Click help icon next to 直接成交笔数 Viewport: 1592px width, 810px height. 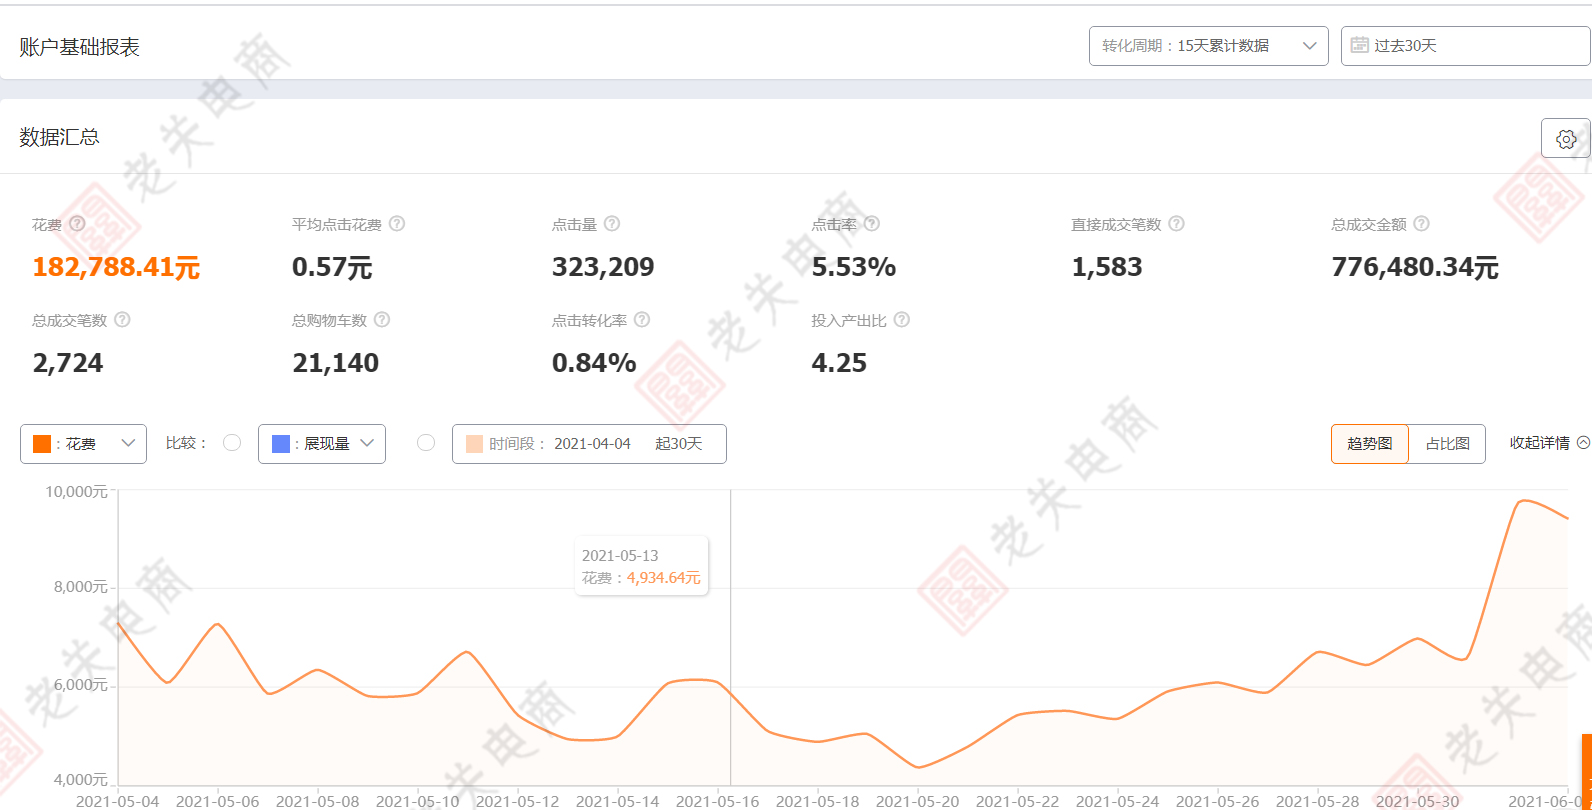[1177, 224]
